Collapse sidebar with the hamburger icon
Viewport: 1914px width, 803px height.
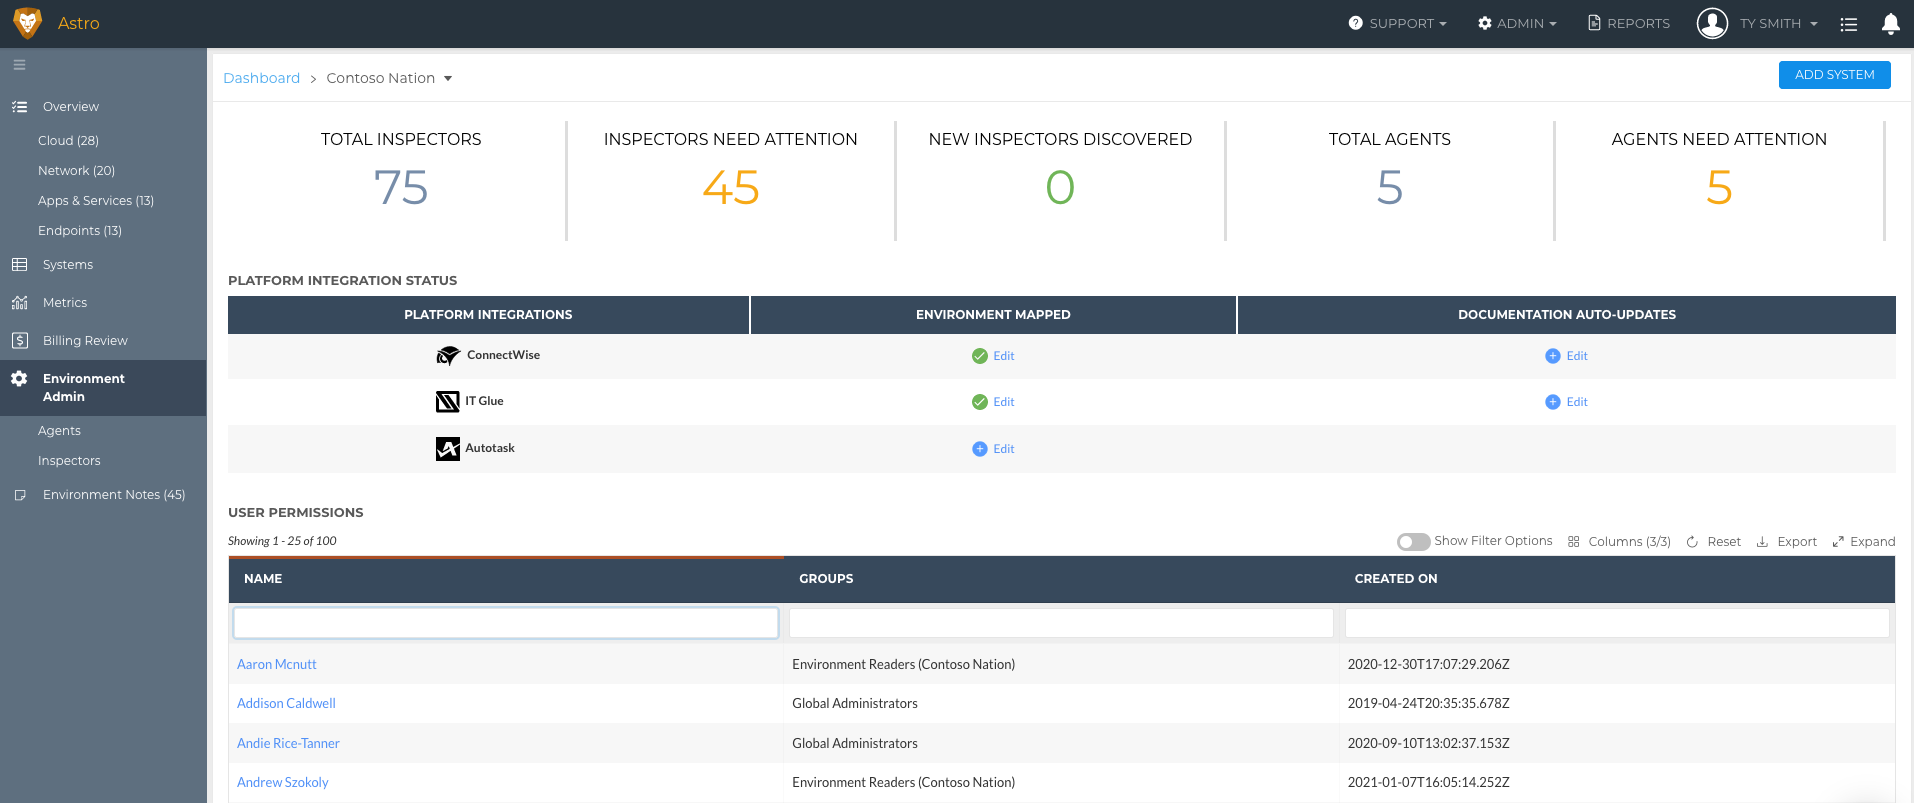click(19, 65)
